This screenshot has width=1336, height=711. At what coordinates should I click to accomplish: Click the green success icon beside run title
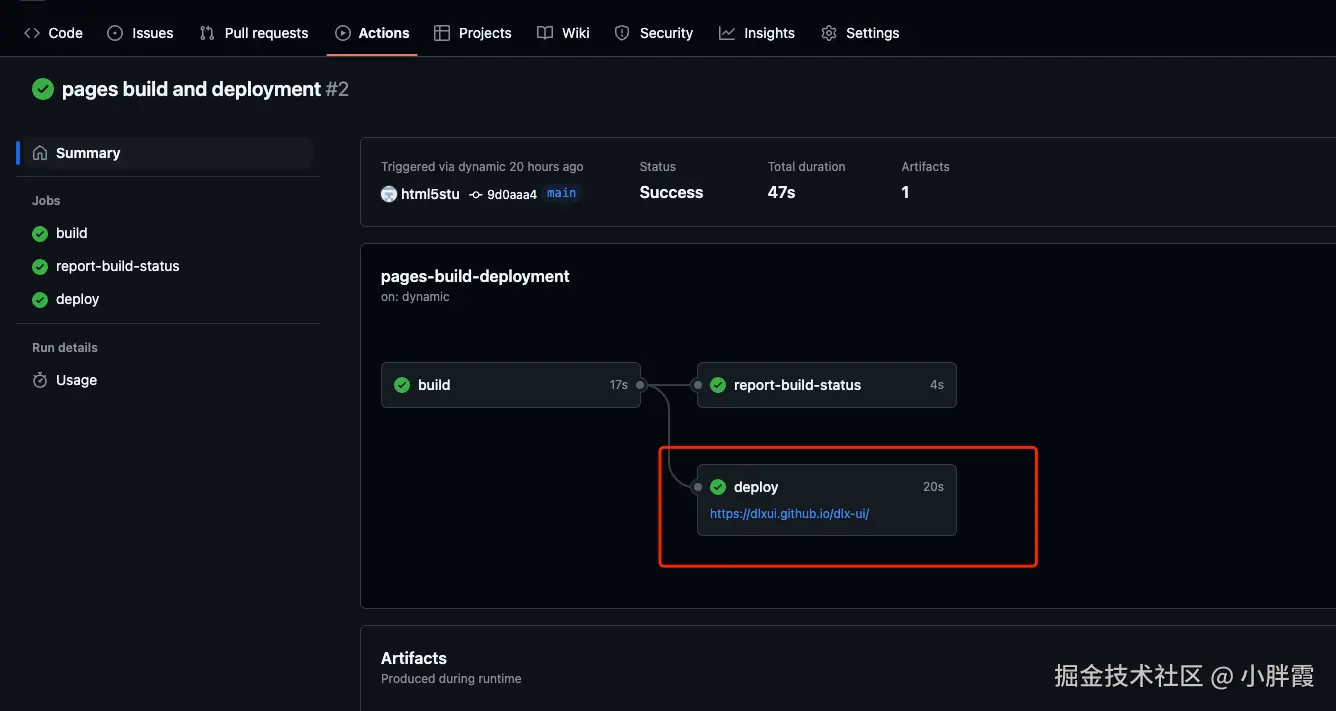(43, 89)
